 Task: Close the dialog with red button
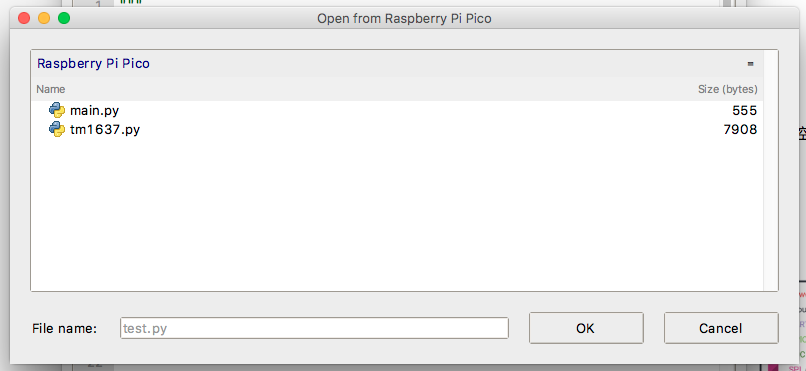click(24, 18)
